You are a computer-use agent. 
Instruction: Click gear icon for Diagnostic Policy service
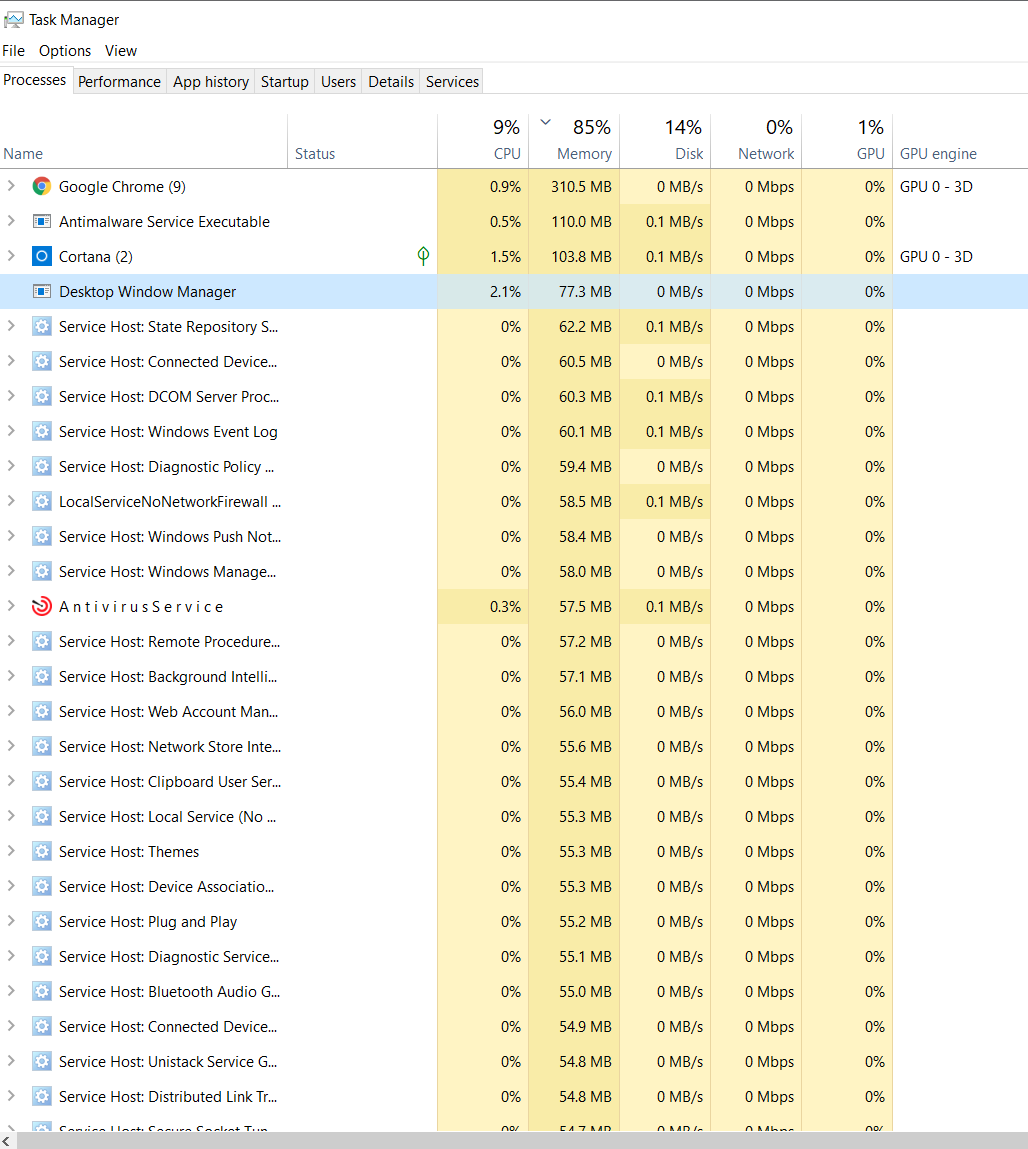pos(42,467)
